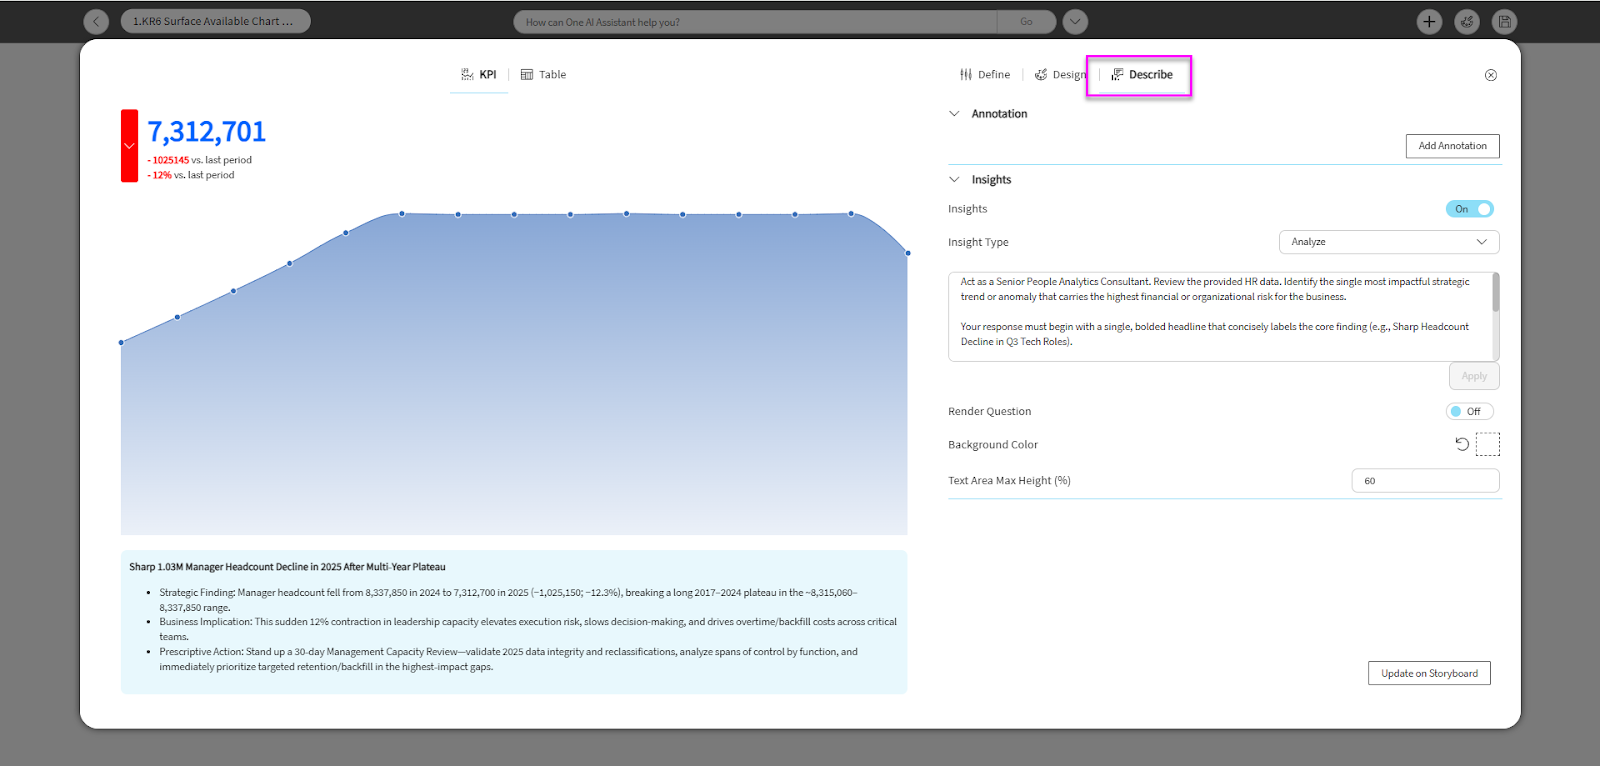Click the Add Annotation button

[1452, 146]
